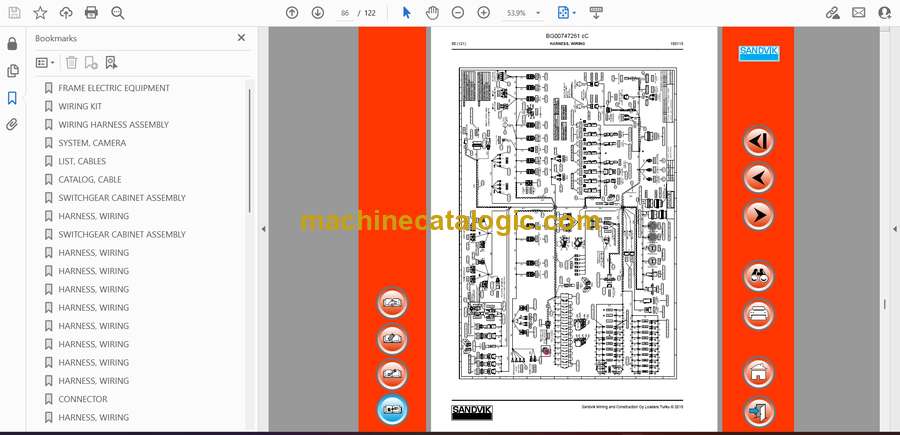Viewport: 900px width, 435px height.
Task: Click the orange Home button
Action: click(758, 372)
